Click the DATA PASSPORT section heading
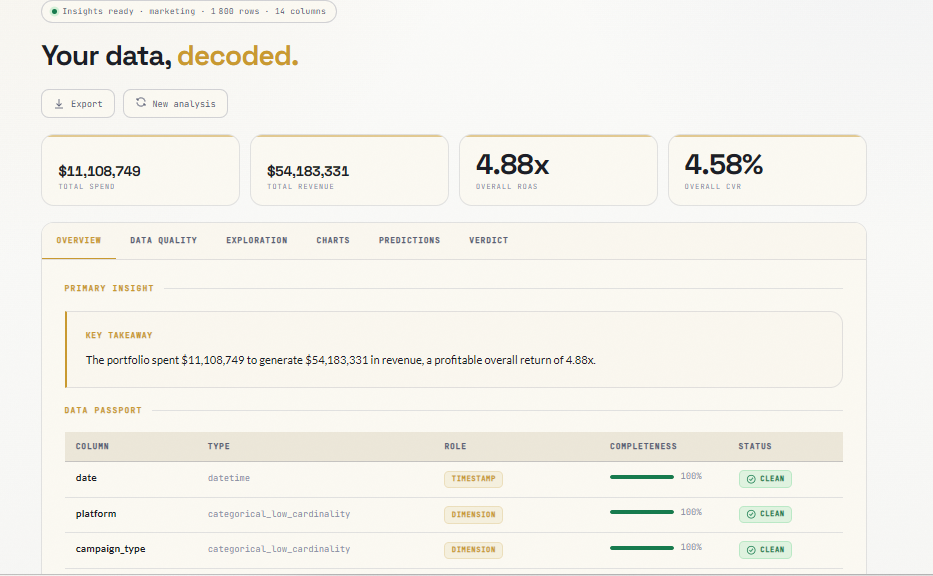933x576 pixels. pyautogui.click(x=103, y=411)
